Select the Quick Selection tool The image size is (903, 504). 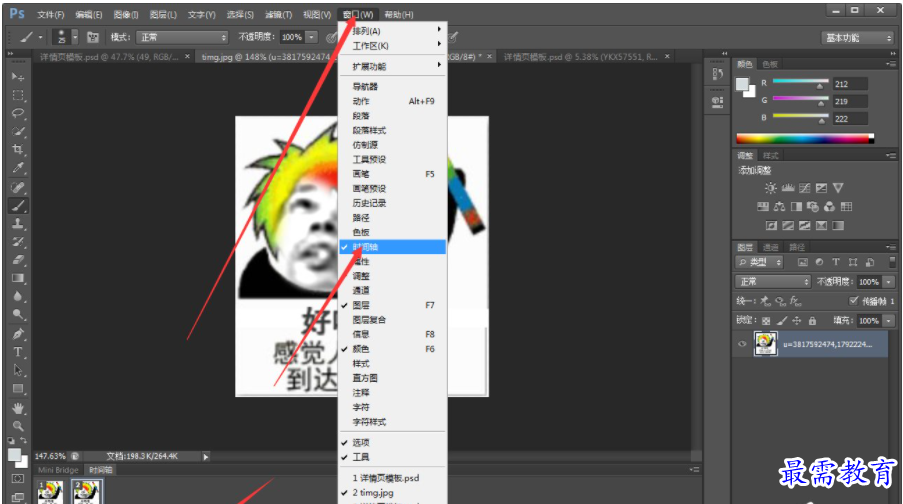(18, 131)
